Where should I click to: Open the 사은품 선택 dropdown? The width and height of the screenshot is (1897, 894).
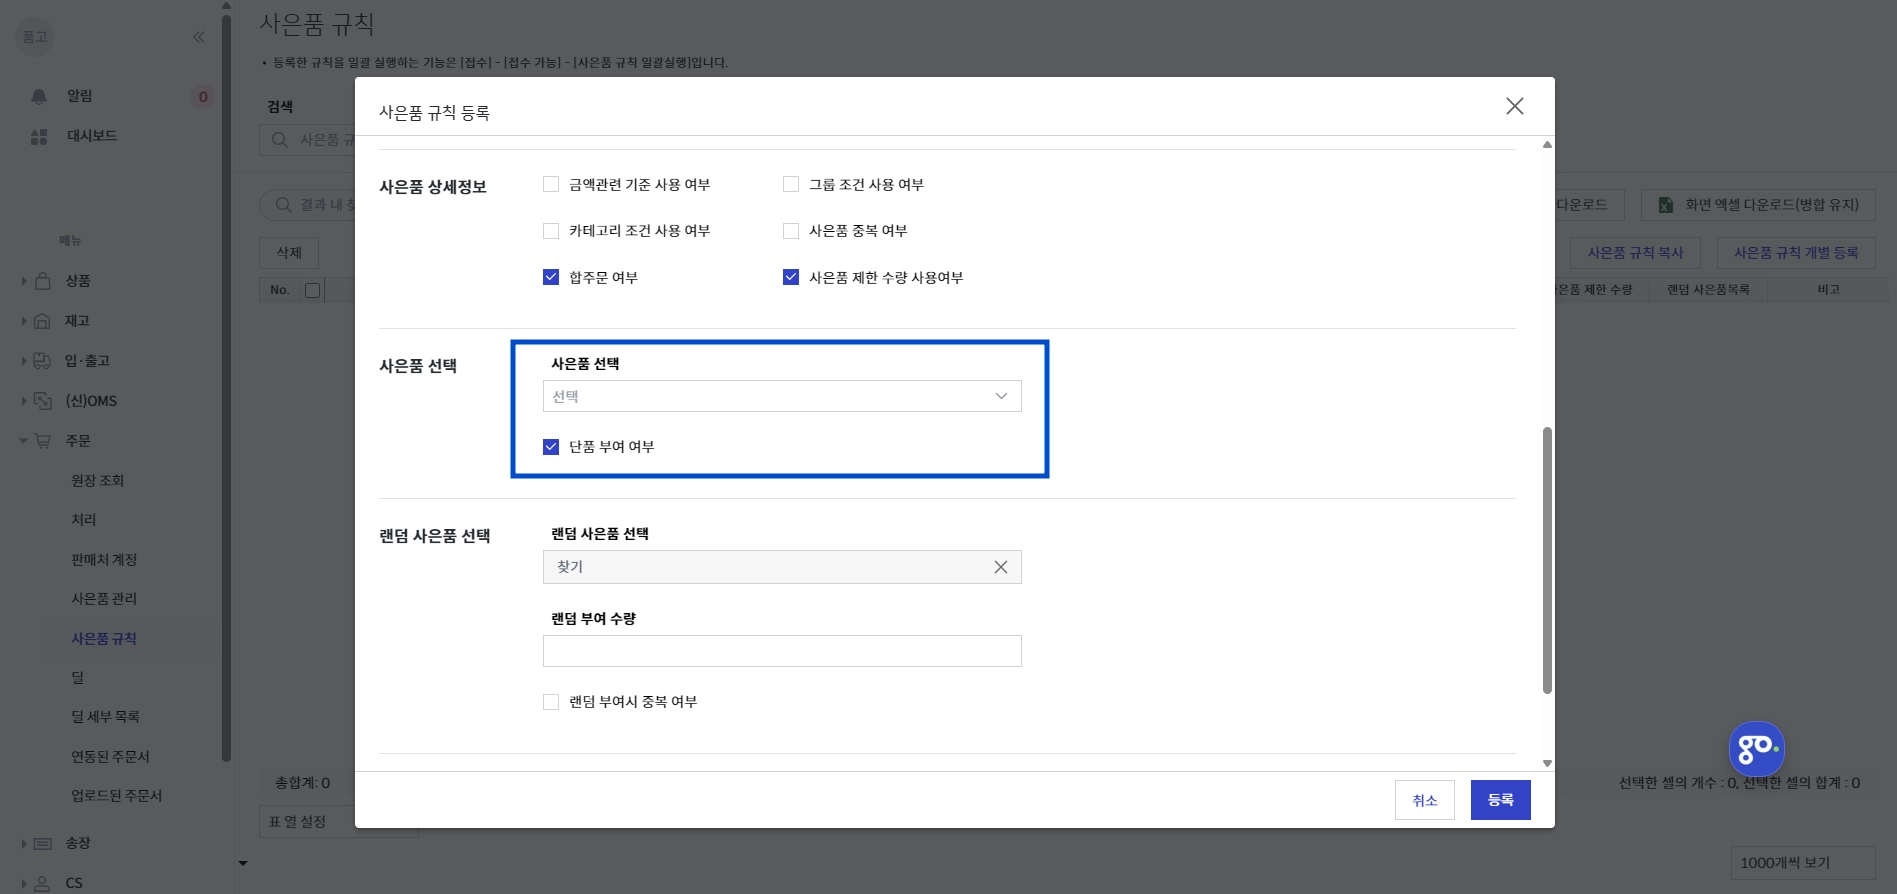tap(781, 396)
